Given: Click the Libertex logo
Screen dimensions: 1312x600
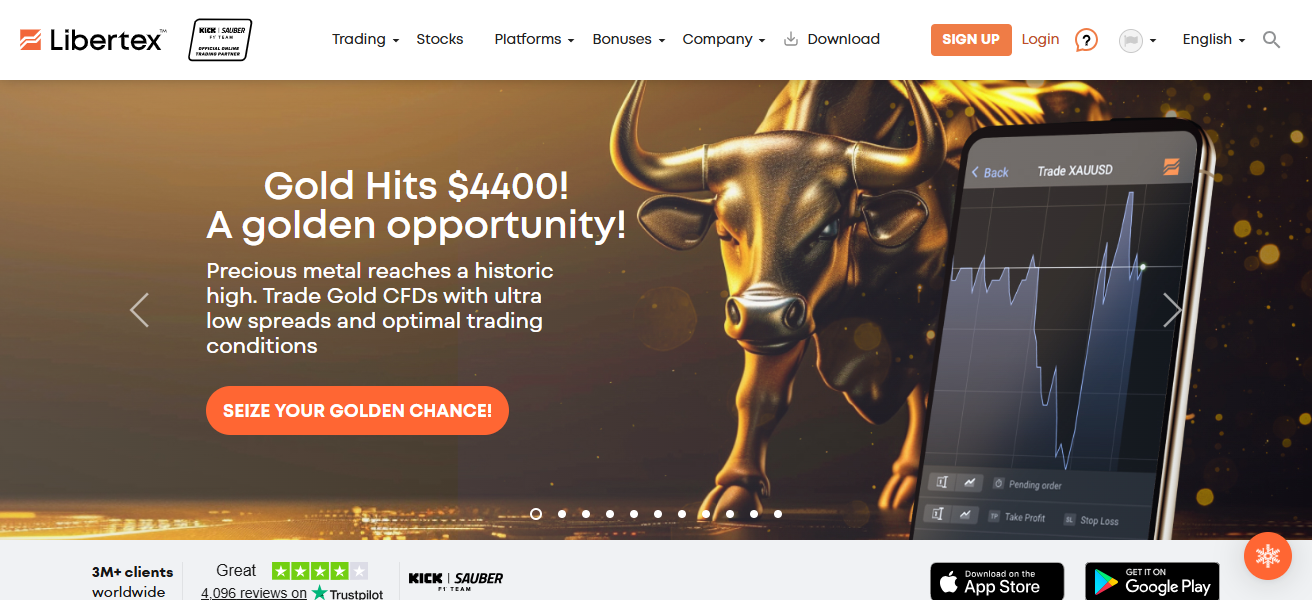Looking at the screenshot, I should click(93, 40).
